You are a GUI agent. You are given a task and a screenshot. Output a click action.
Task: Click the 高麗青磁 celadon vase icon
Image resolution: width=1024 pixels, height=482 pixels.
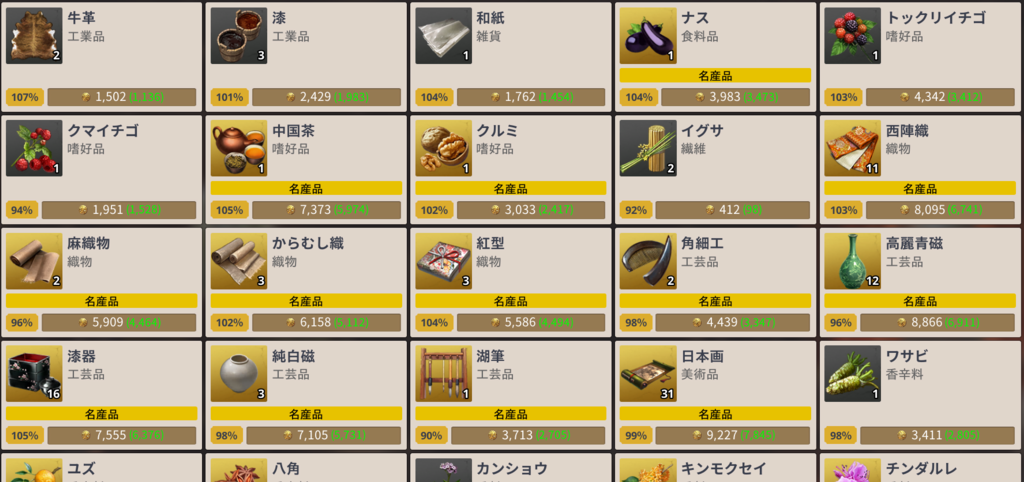852,261
